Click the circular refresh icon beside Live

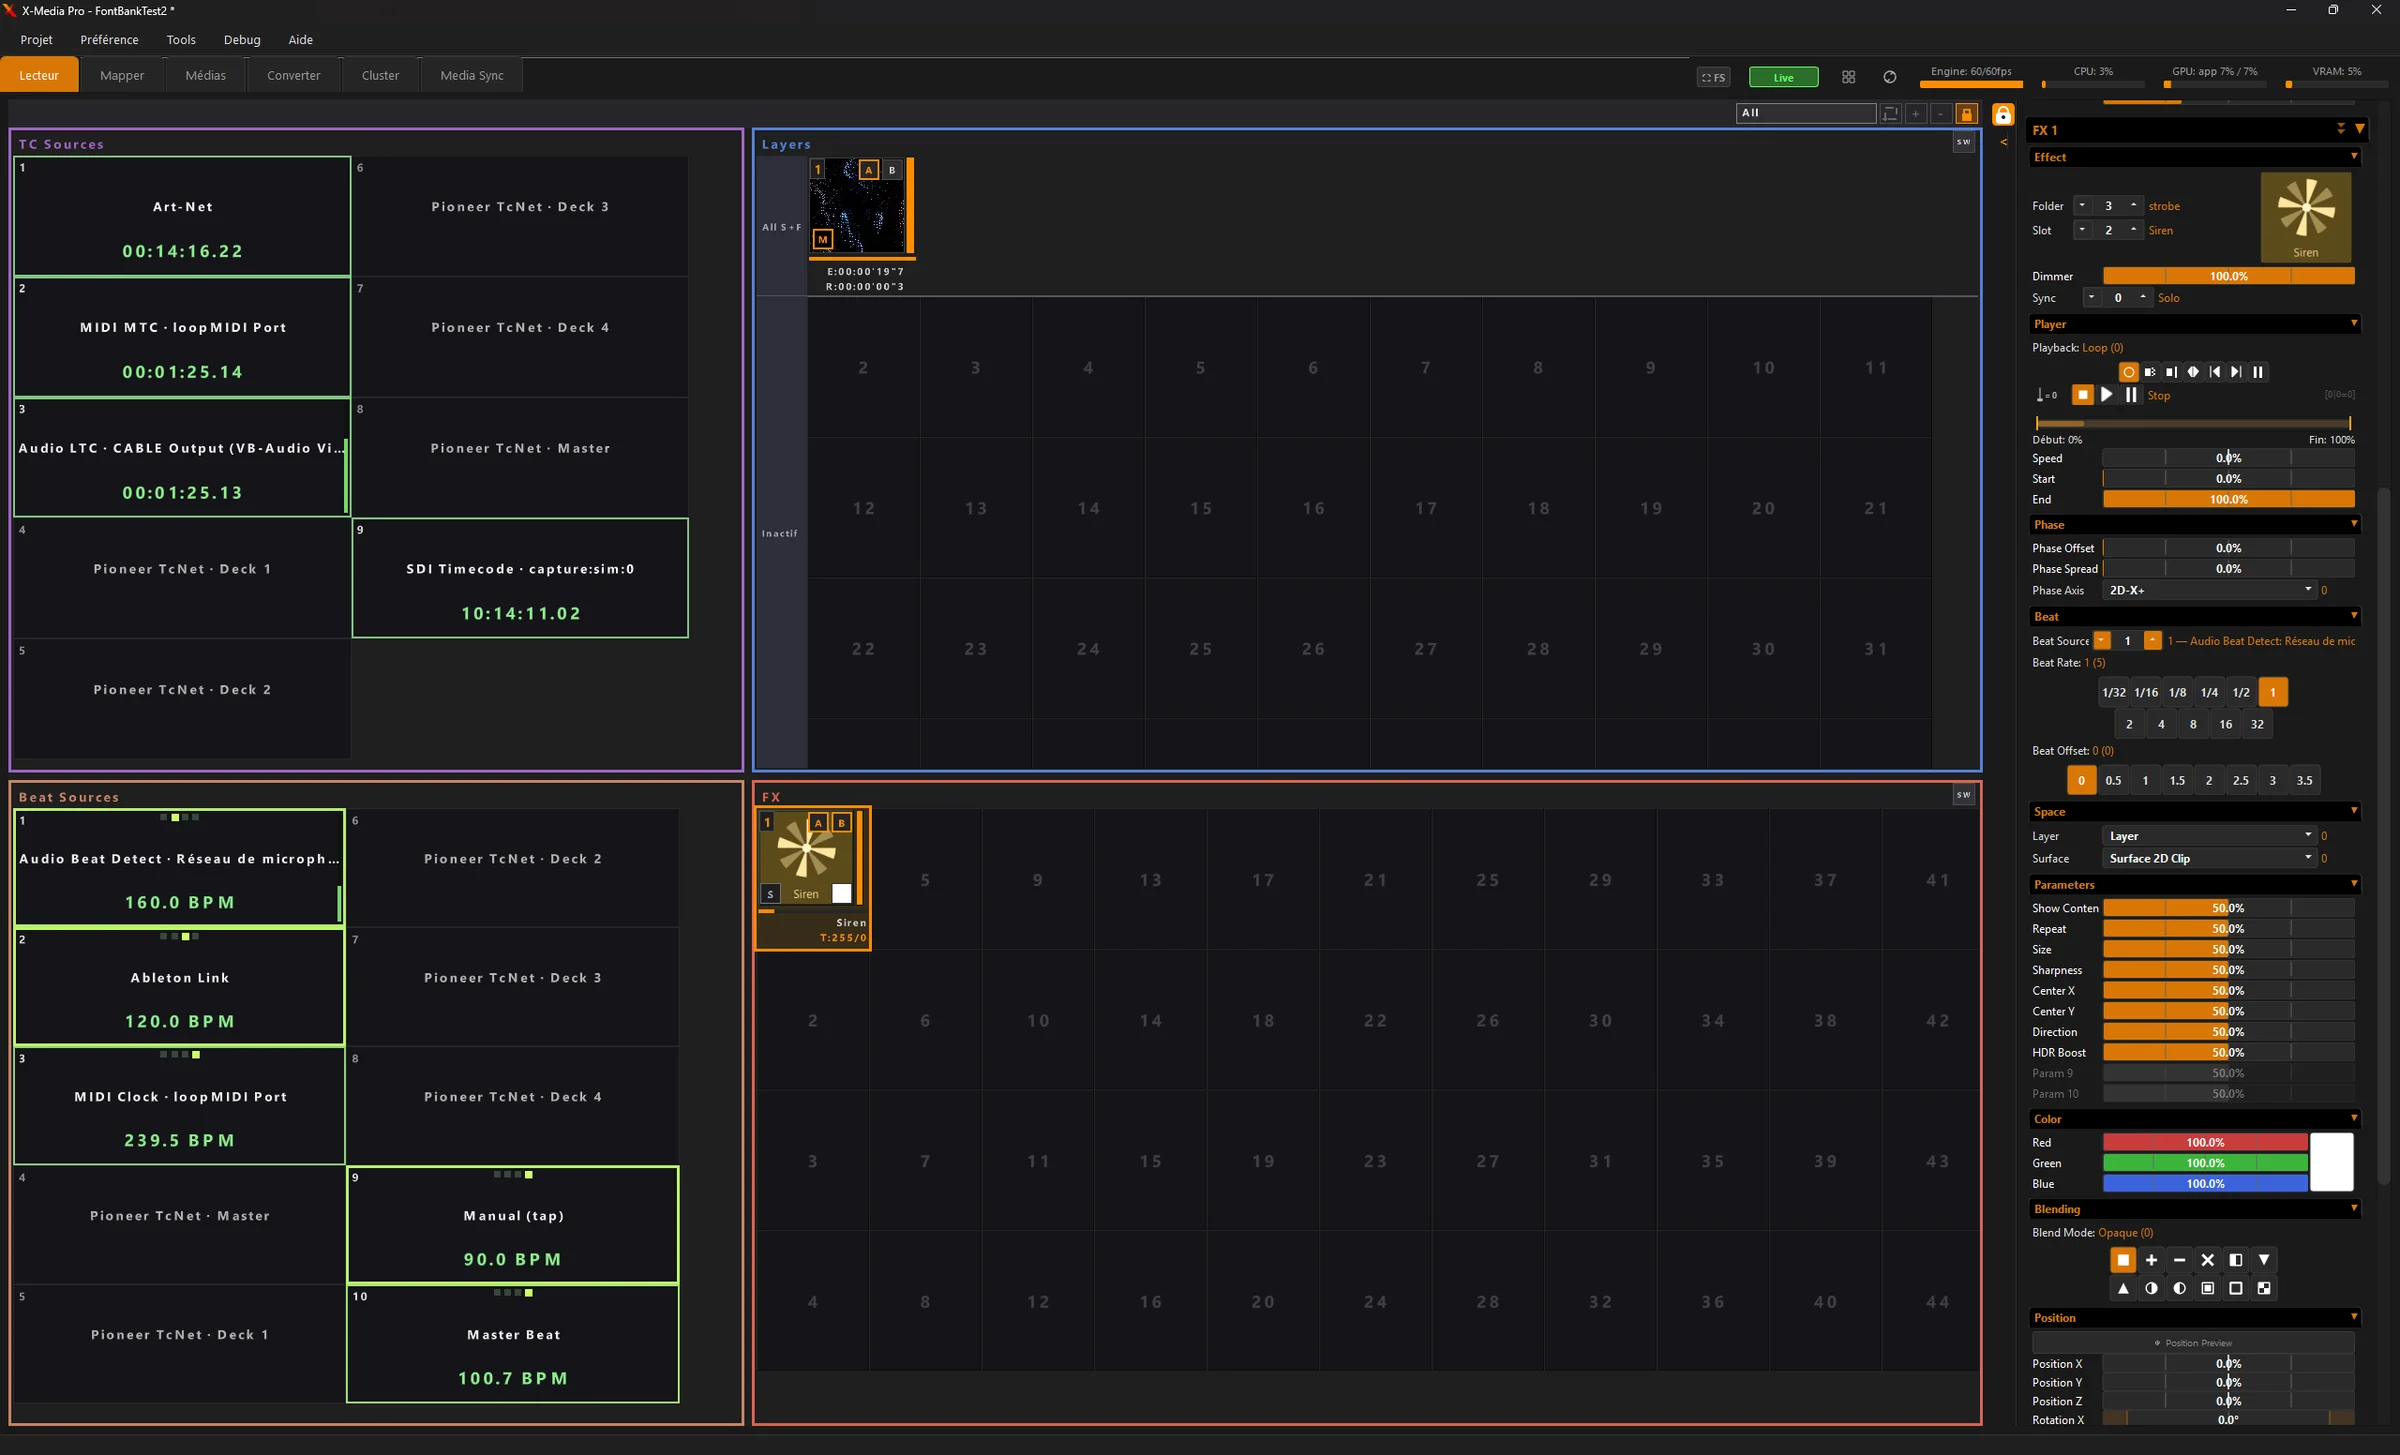coord(1889,77)
